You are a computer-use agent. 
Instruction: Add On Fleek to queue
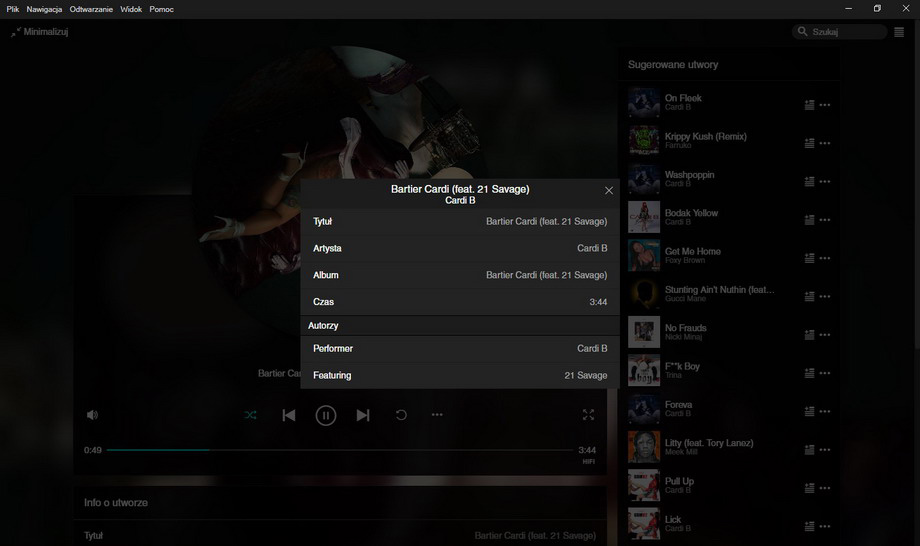(x=809, y=105)
